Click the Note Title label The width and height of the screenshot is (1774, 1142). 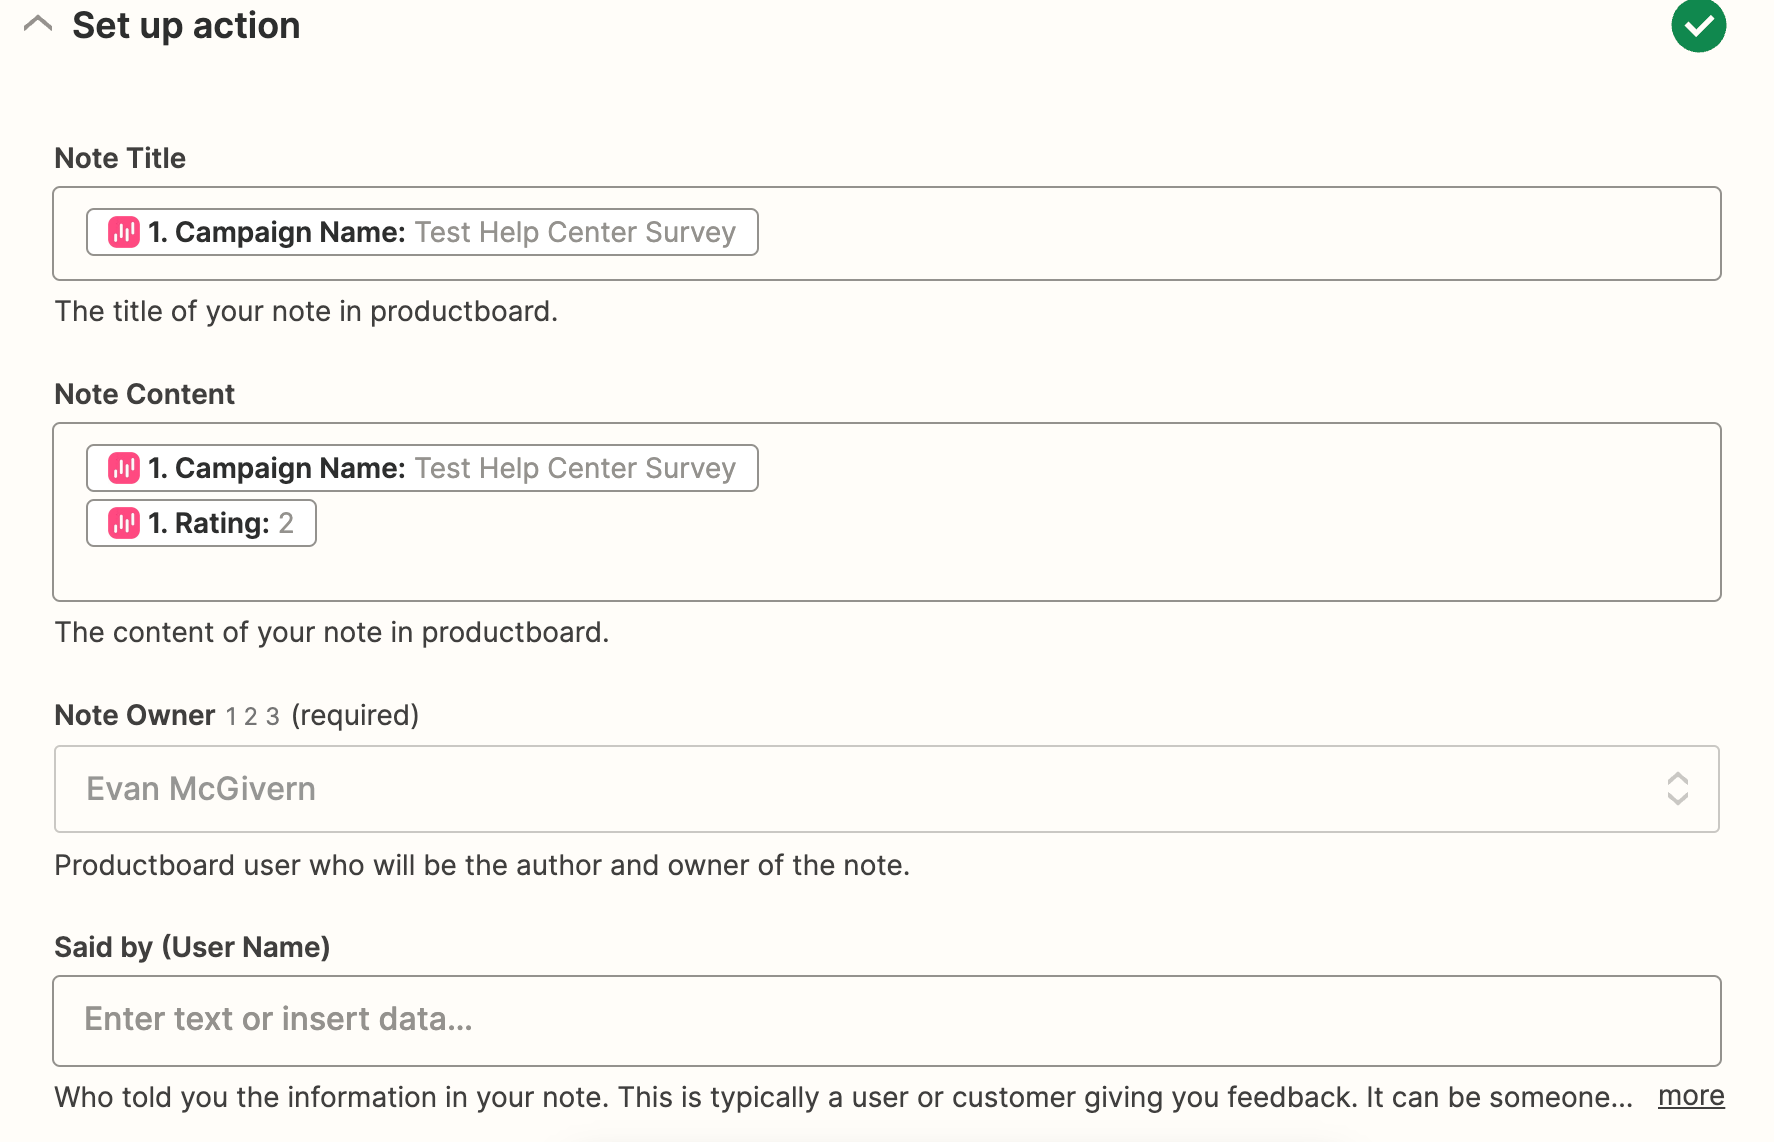pyautogui.click(x=120, y=158)
